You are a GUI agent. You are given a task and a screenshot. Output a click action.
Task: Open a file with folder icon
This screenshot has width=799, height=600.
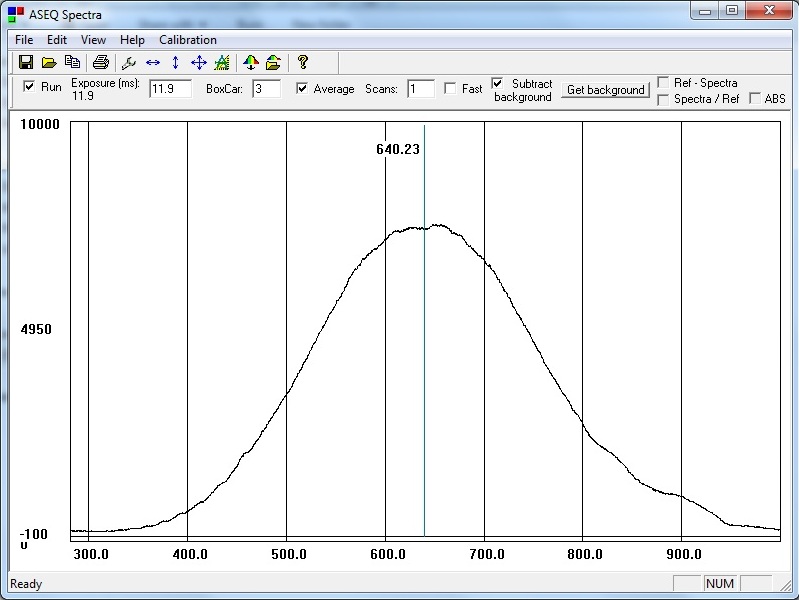tap(49, 62)
